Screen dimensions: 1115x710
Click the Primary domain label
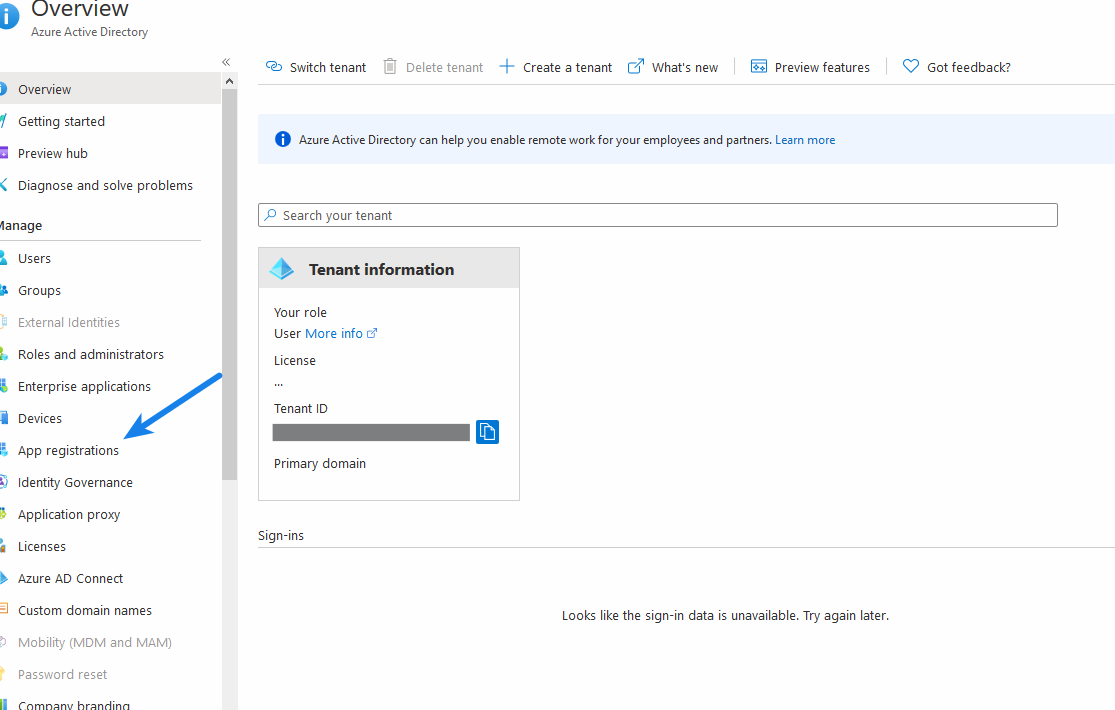click(320, 463)
